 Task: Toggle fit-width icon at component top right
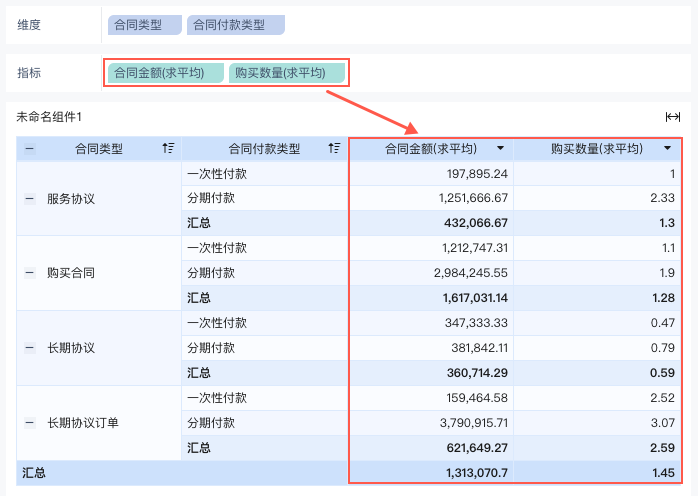[x=673, y=117]
